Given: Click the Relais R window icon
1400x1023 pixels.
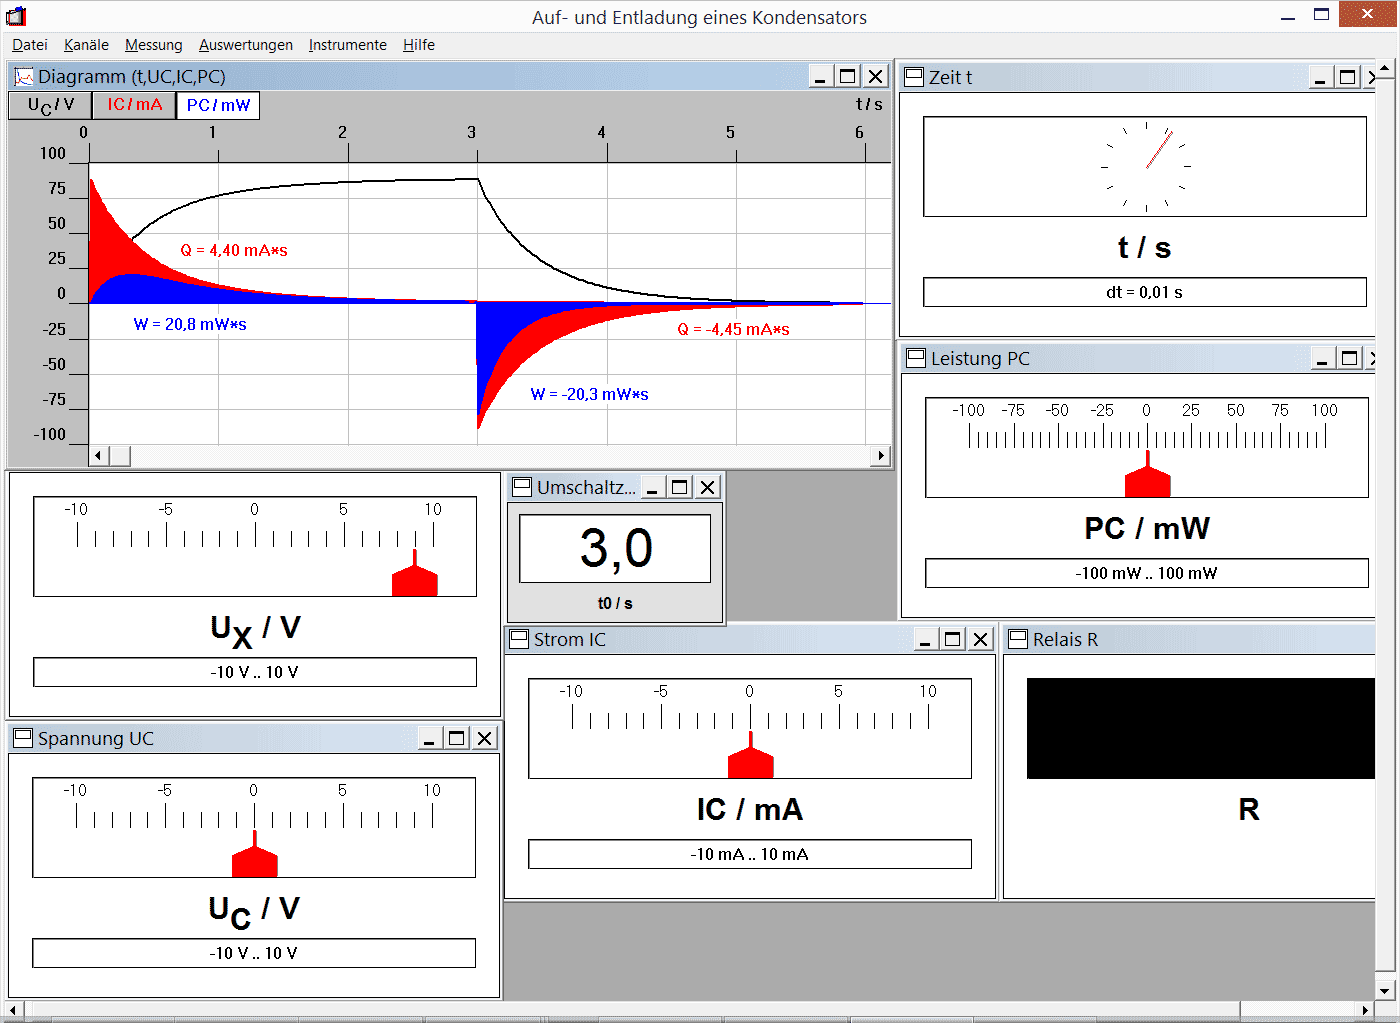Looking at the screenshot, I should [1018, 639].
